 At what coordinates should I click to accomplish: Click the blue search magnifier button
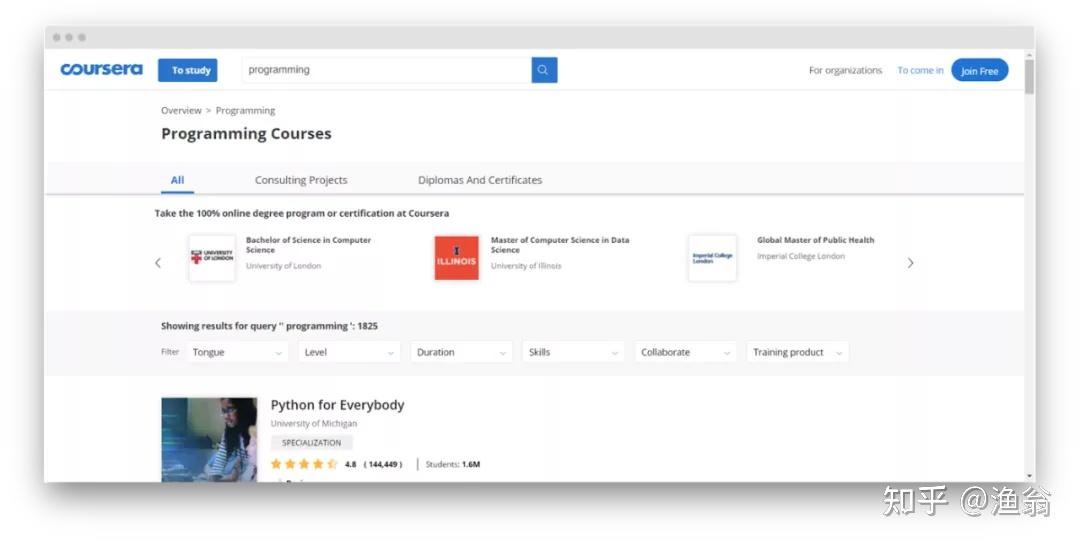[544, 70]
